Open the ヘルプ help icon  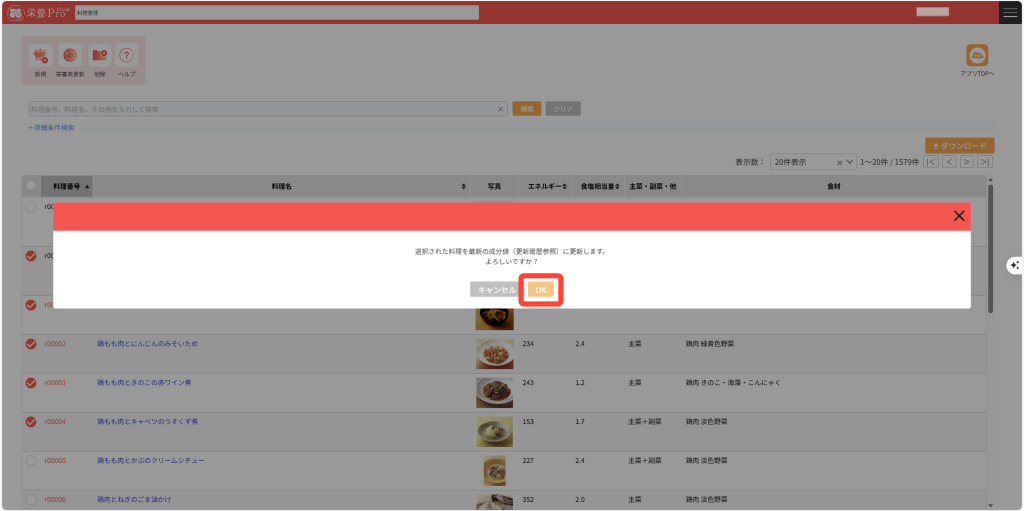coord(127,57)
